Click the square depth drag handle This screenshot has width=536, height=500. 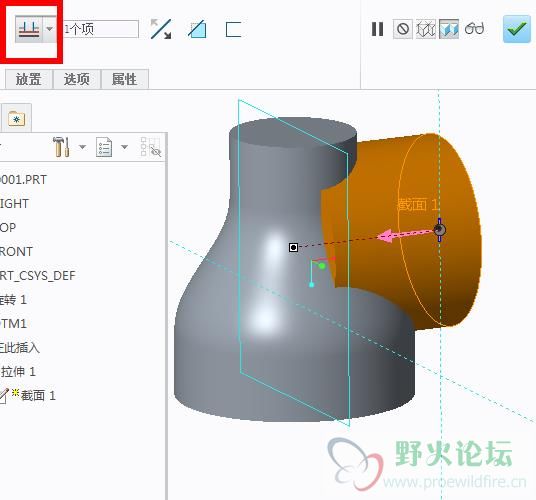click(293, 247)
